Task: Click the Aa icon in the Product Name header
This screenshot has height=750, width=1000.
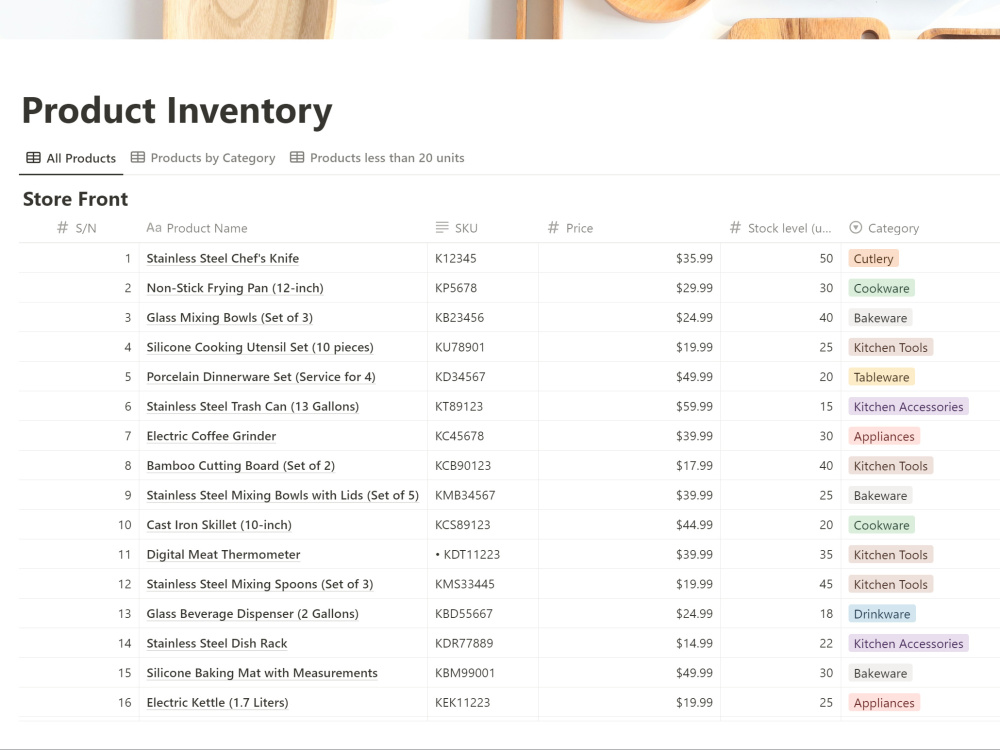Action: click(x=154, y=228)
